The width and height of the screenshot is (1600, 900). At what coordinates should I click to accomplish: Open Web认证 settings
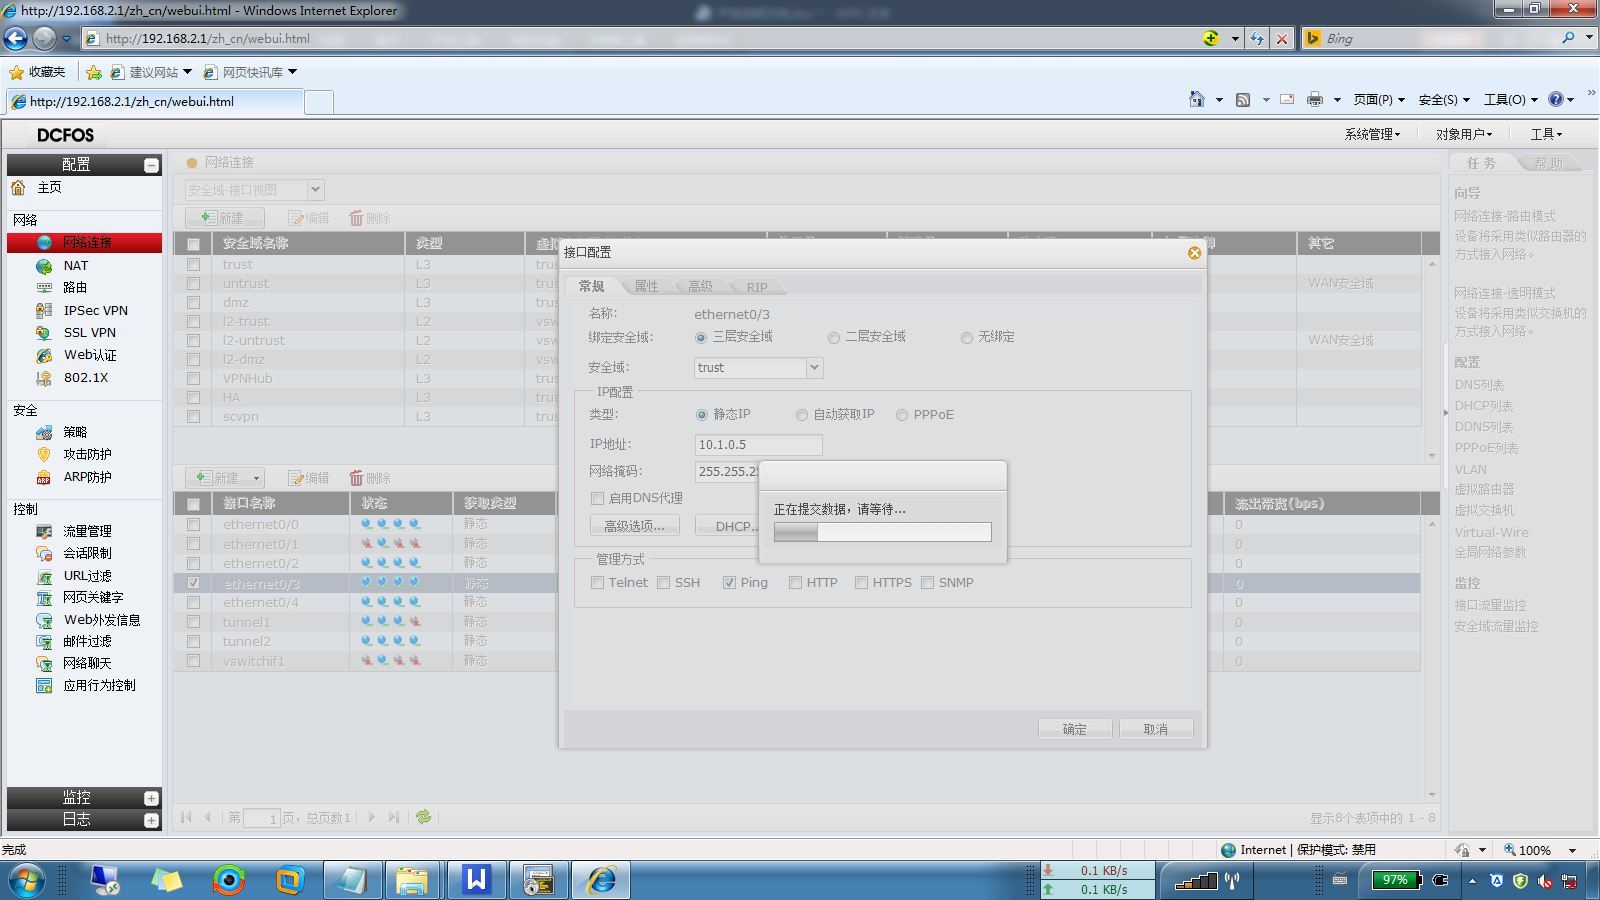pyautogui.click(x=90, y=356)
